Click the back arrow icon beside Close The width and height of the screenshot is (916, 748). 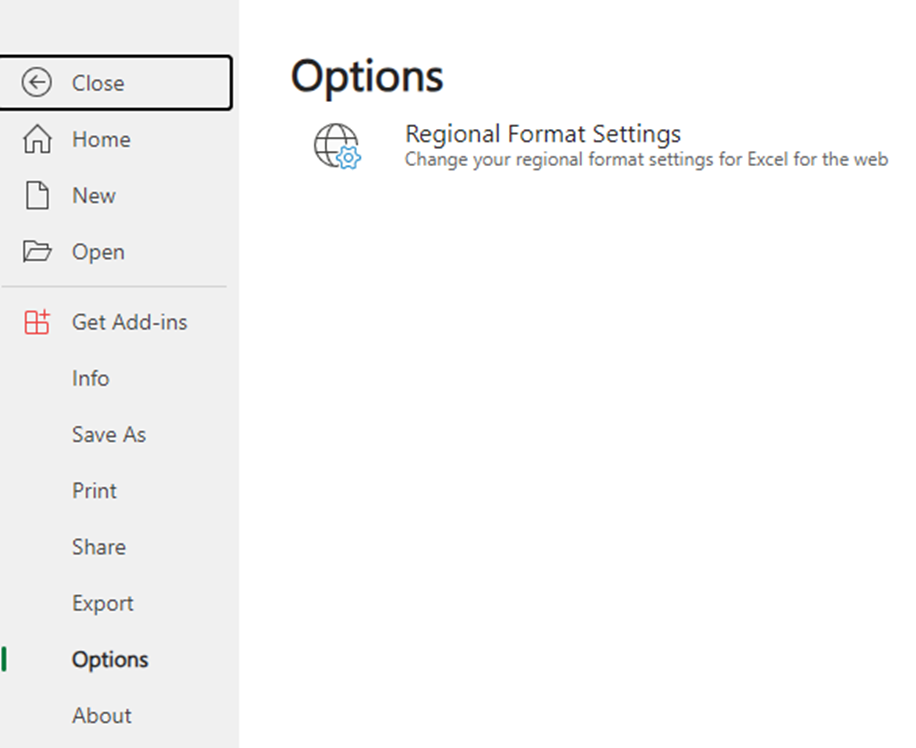point(37,83)
